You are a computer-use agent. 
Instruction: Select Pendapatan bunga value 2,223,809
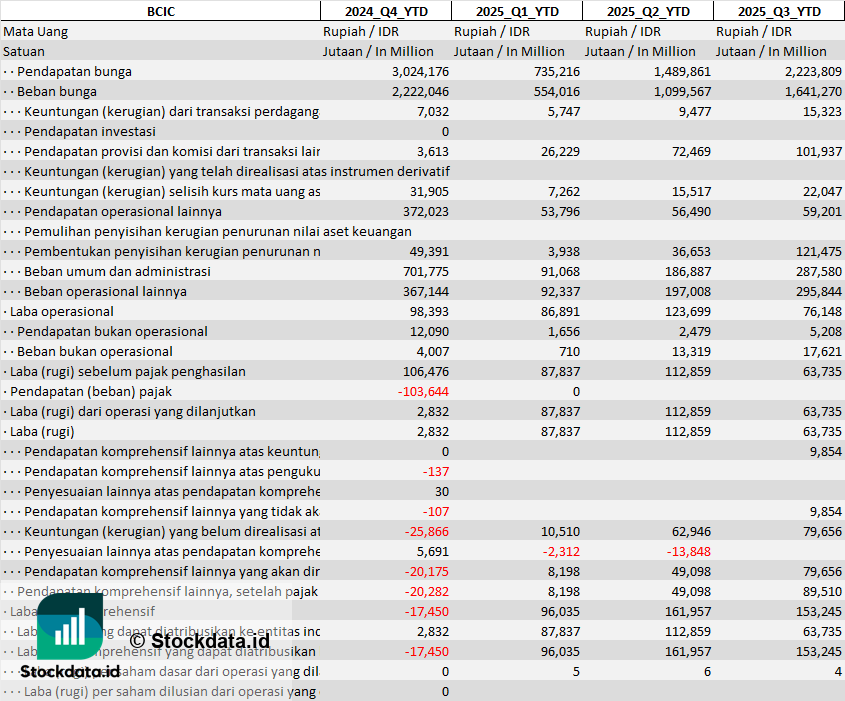[813, 72]
